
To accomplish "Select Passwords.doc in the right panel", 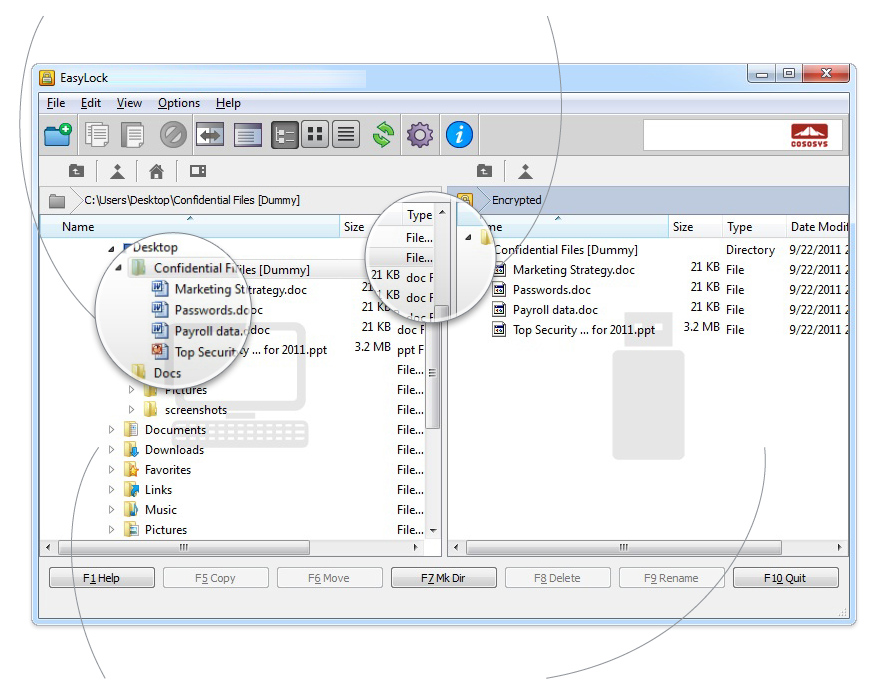I will coord(551,290).
